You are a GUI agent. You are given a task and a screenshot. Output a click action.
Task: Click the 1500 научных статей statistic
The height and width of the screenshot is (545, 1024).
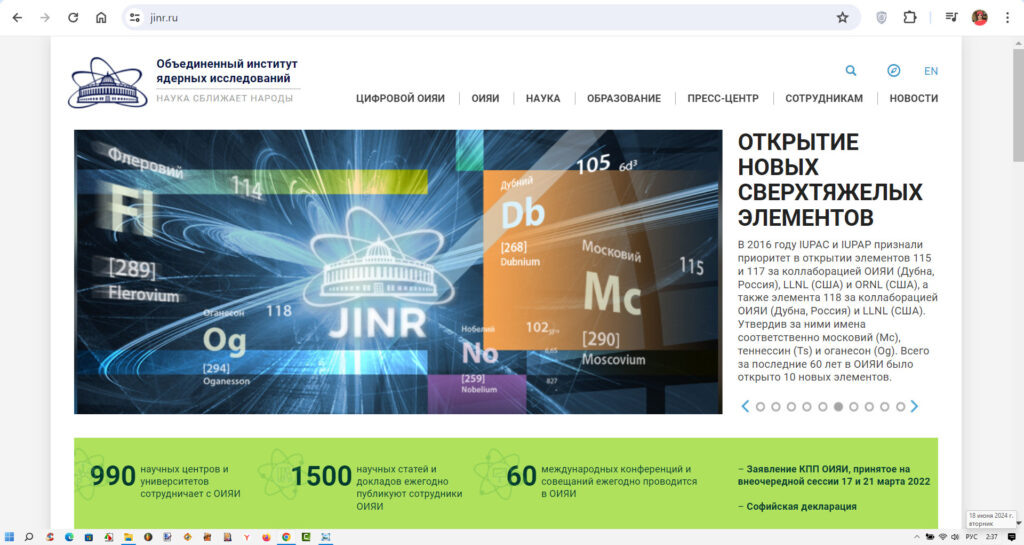(x=377, y=487)
